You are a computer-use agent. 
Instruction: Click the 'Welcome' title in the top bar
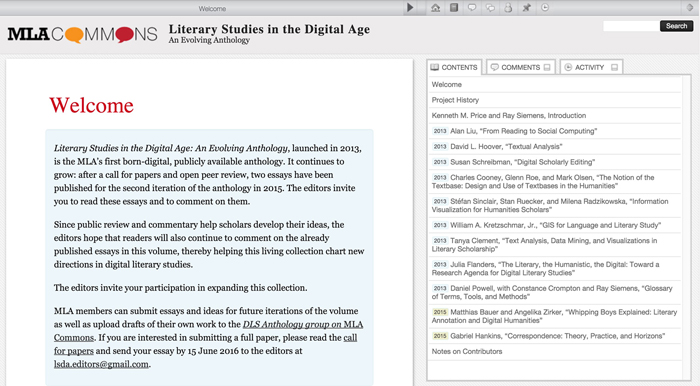[x=212, y=8]
